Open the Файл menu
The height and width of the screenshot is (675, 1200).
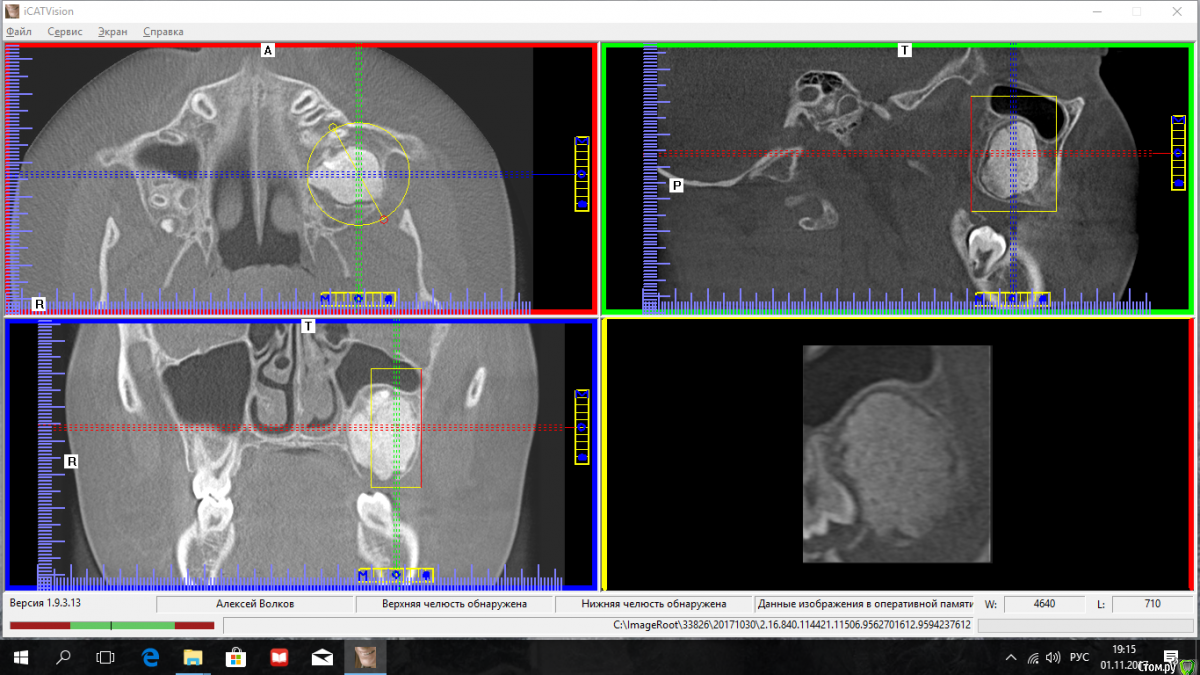(x=19, y=32)
